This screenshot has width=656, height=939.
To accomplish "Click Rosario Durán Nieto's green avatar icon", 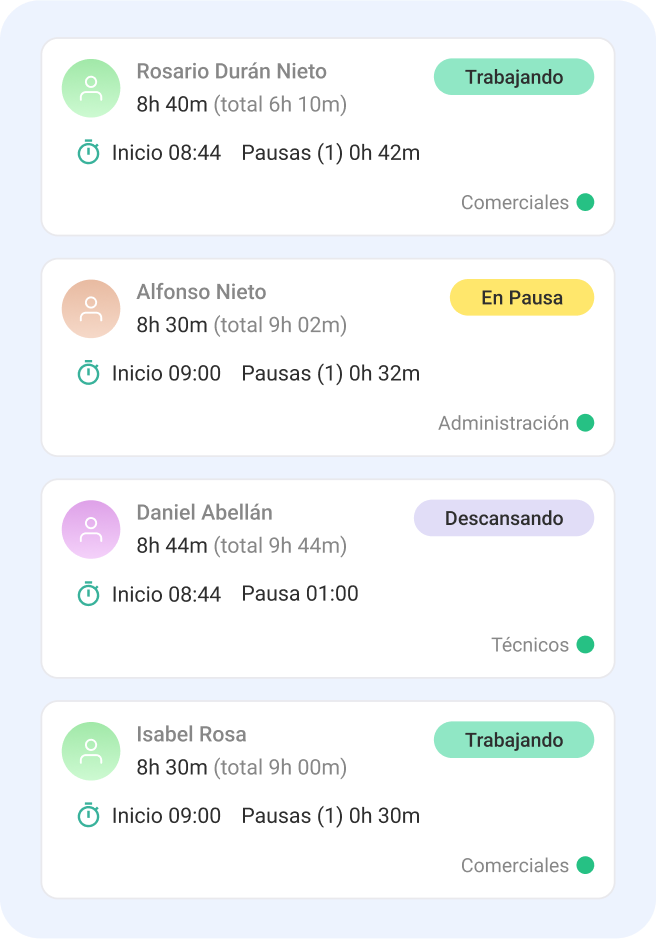I will (91, 88).
